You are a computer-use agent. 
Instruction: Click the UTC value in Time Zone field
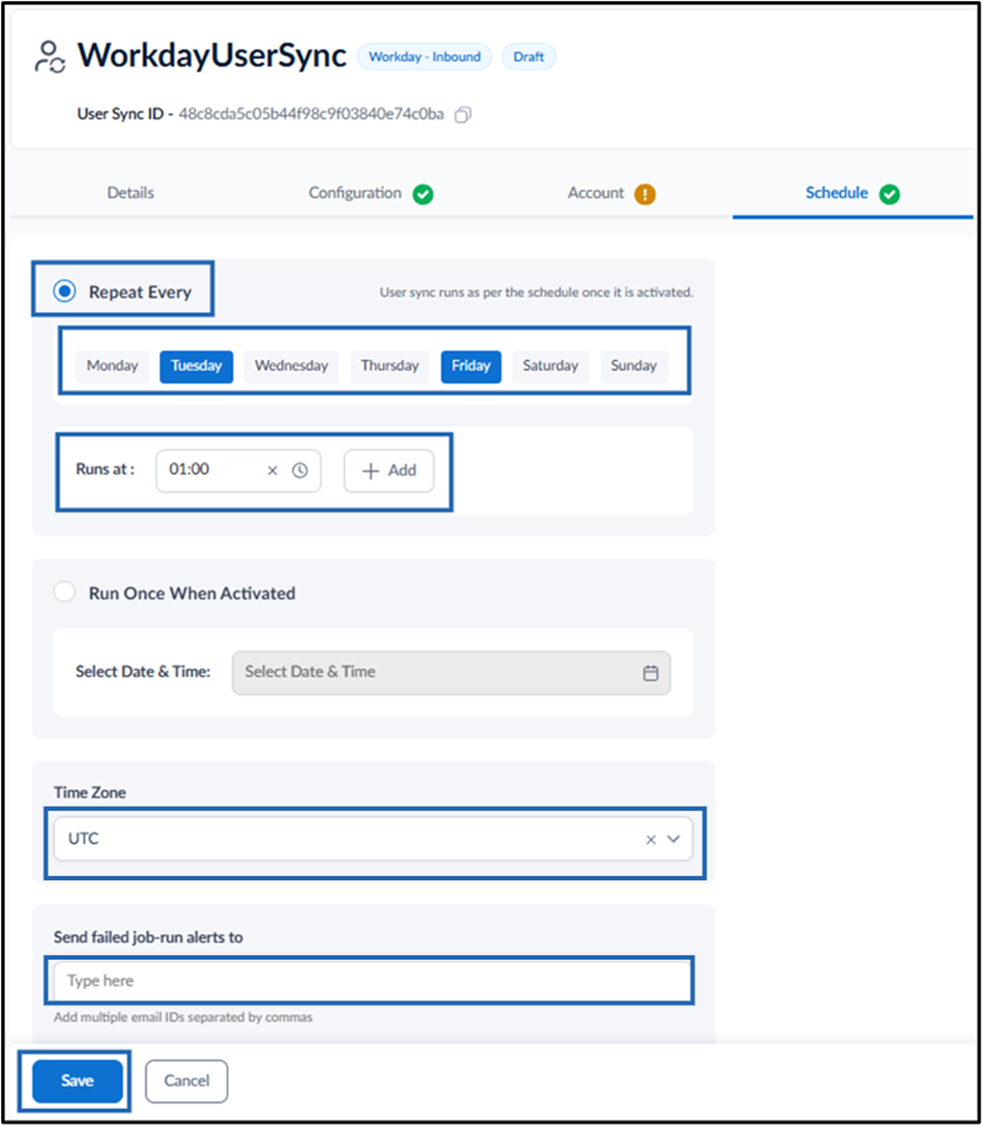click(x=83, y=839)
